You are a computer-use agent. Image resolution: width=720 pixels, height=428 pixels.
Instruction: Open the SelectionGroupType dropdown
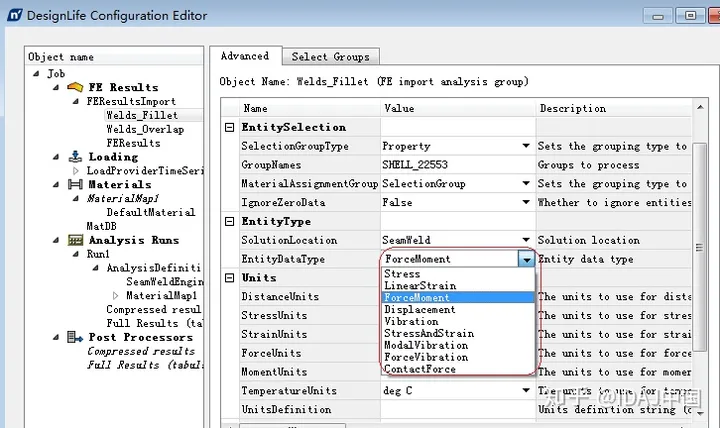tap(526, 146)
